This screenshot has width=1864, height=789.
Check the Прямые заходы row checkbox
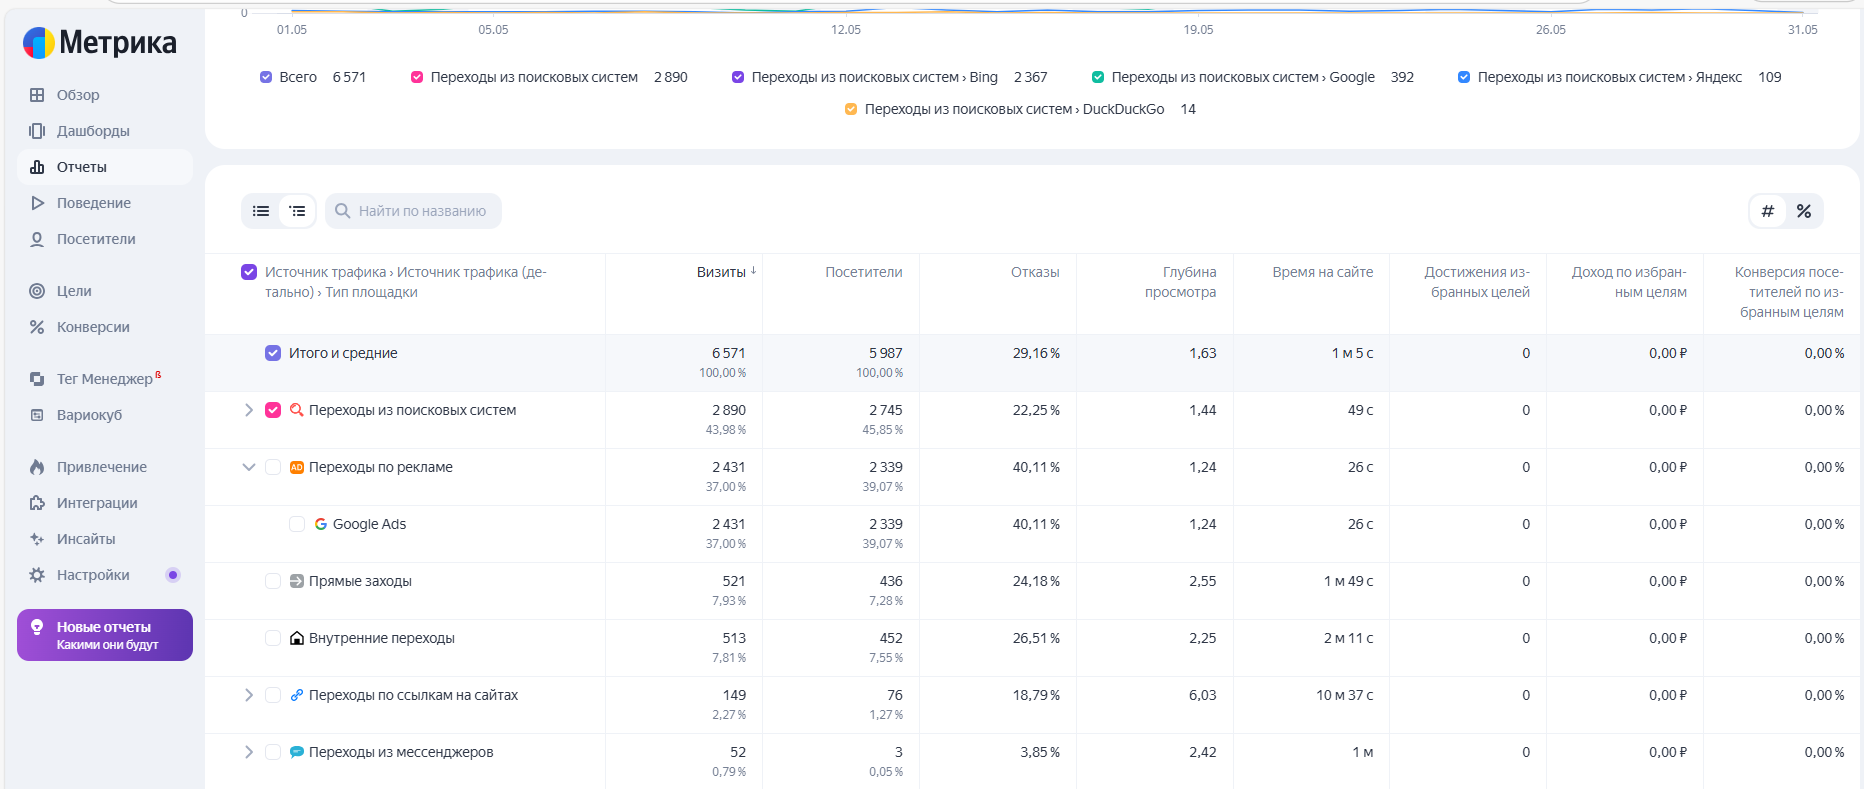click(273, 581)
